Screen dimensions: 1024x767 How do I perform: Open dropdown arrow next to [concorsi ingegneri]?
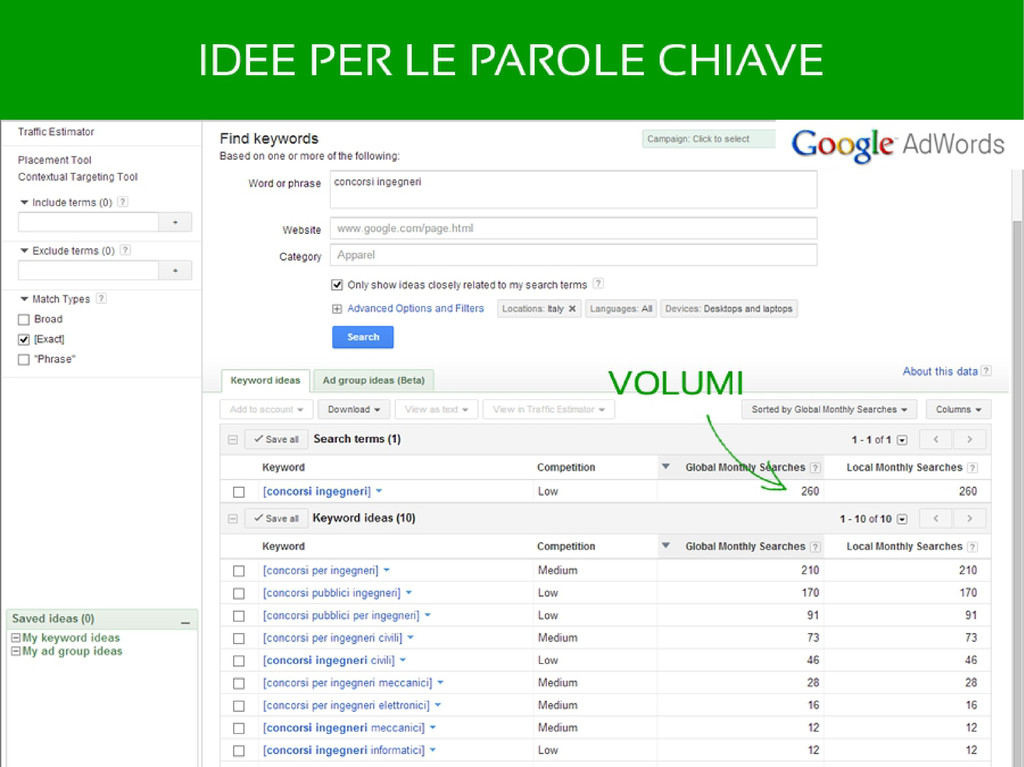[379, 491]
